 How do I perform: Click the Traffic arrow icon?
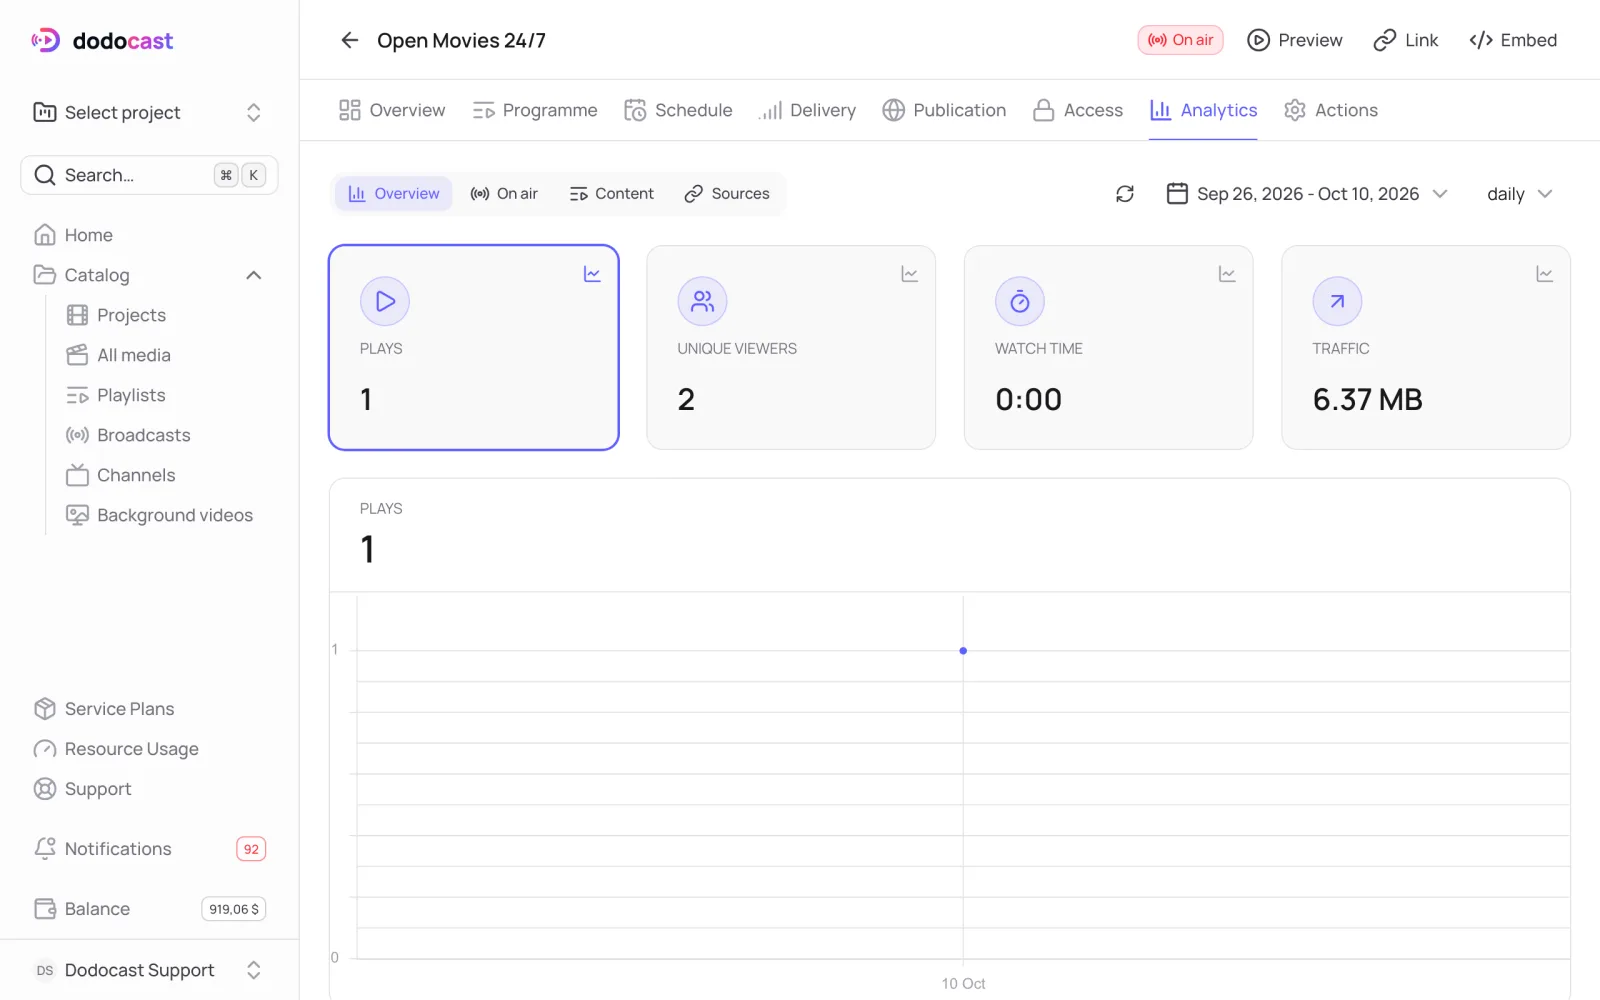click(1337, 301)
